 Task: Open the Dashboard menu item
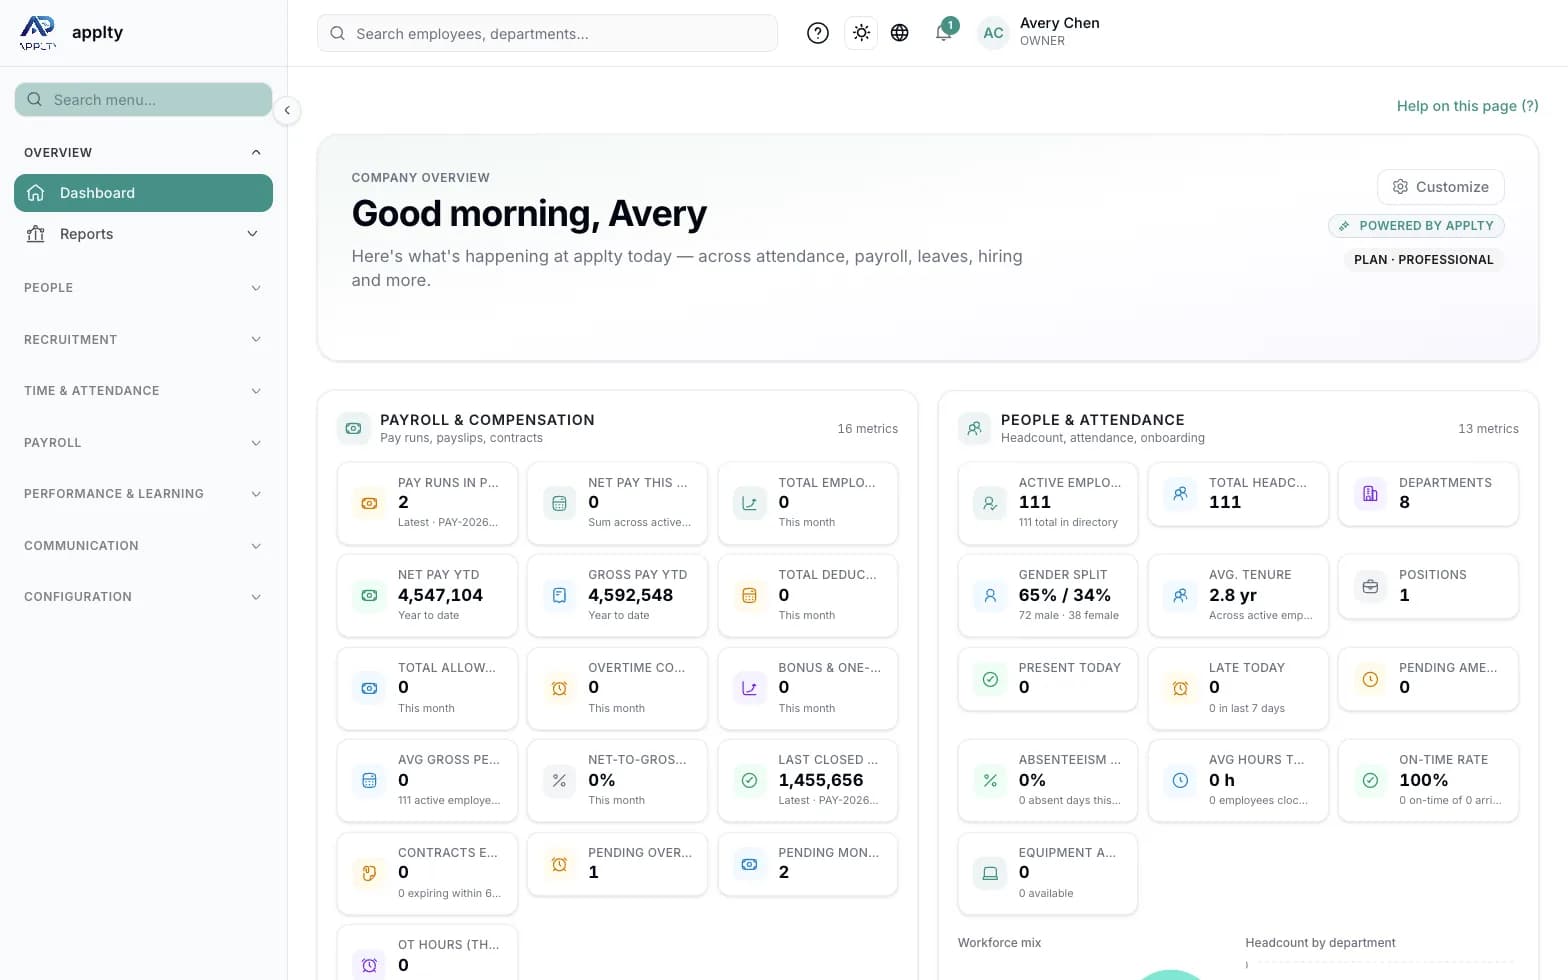143,193
